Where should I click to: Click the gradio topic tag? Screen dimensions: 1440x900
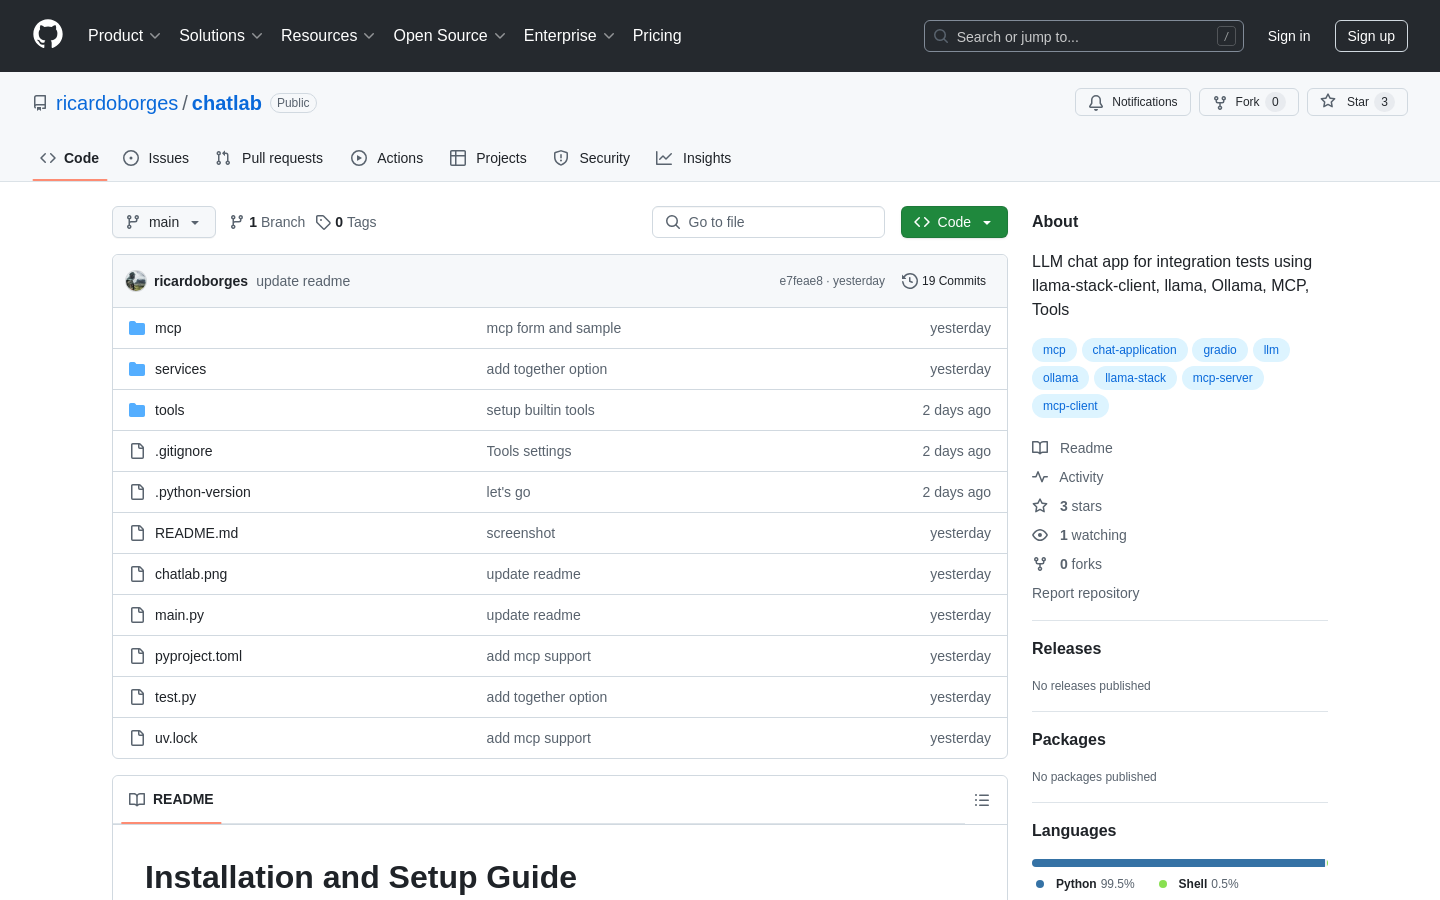coord(1220,350)
